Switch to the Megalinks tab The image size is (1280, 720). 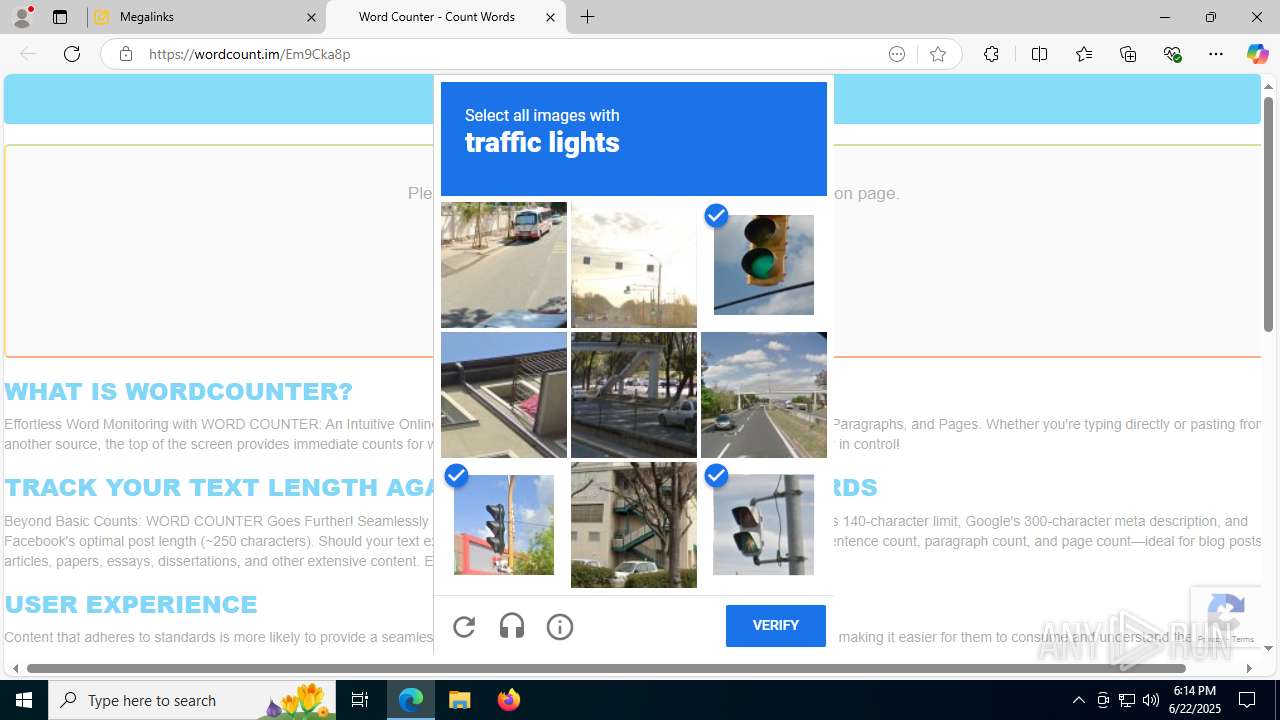[206, 17]
